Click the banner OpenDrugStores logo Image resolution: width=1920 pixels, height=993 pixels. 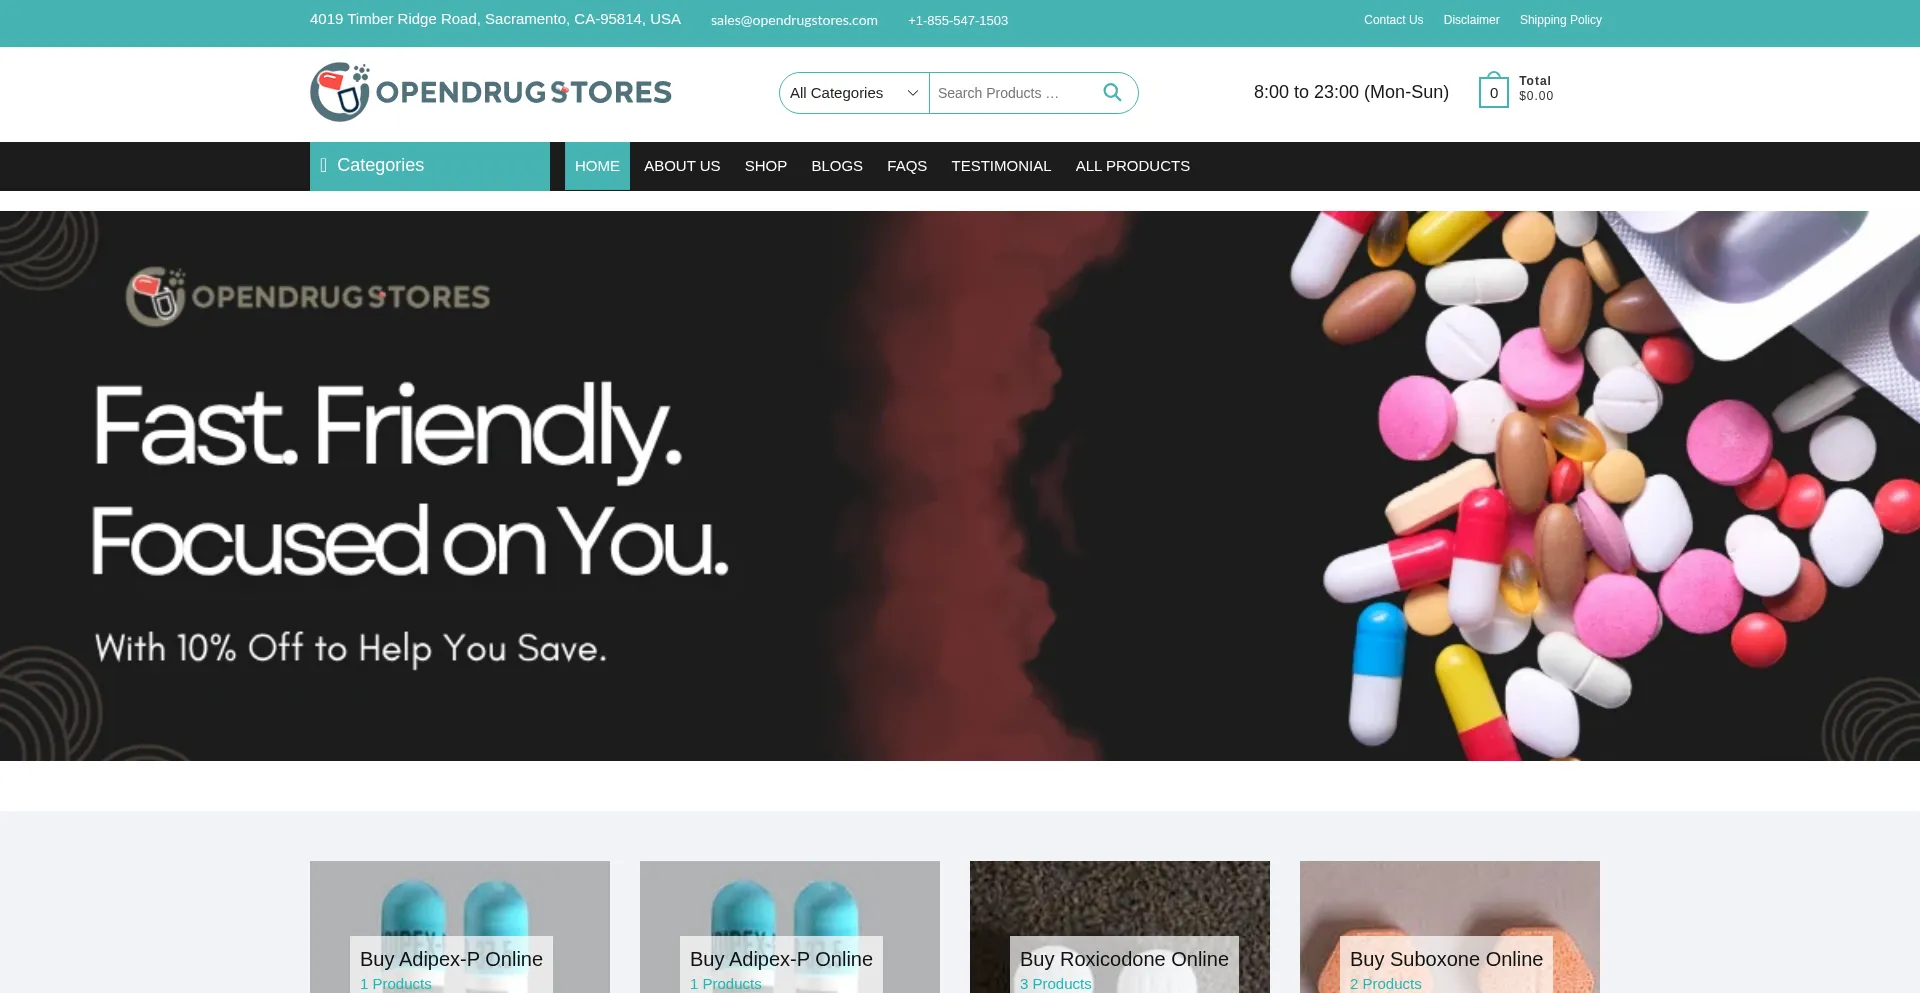pos(308,297)
